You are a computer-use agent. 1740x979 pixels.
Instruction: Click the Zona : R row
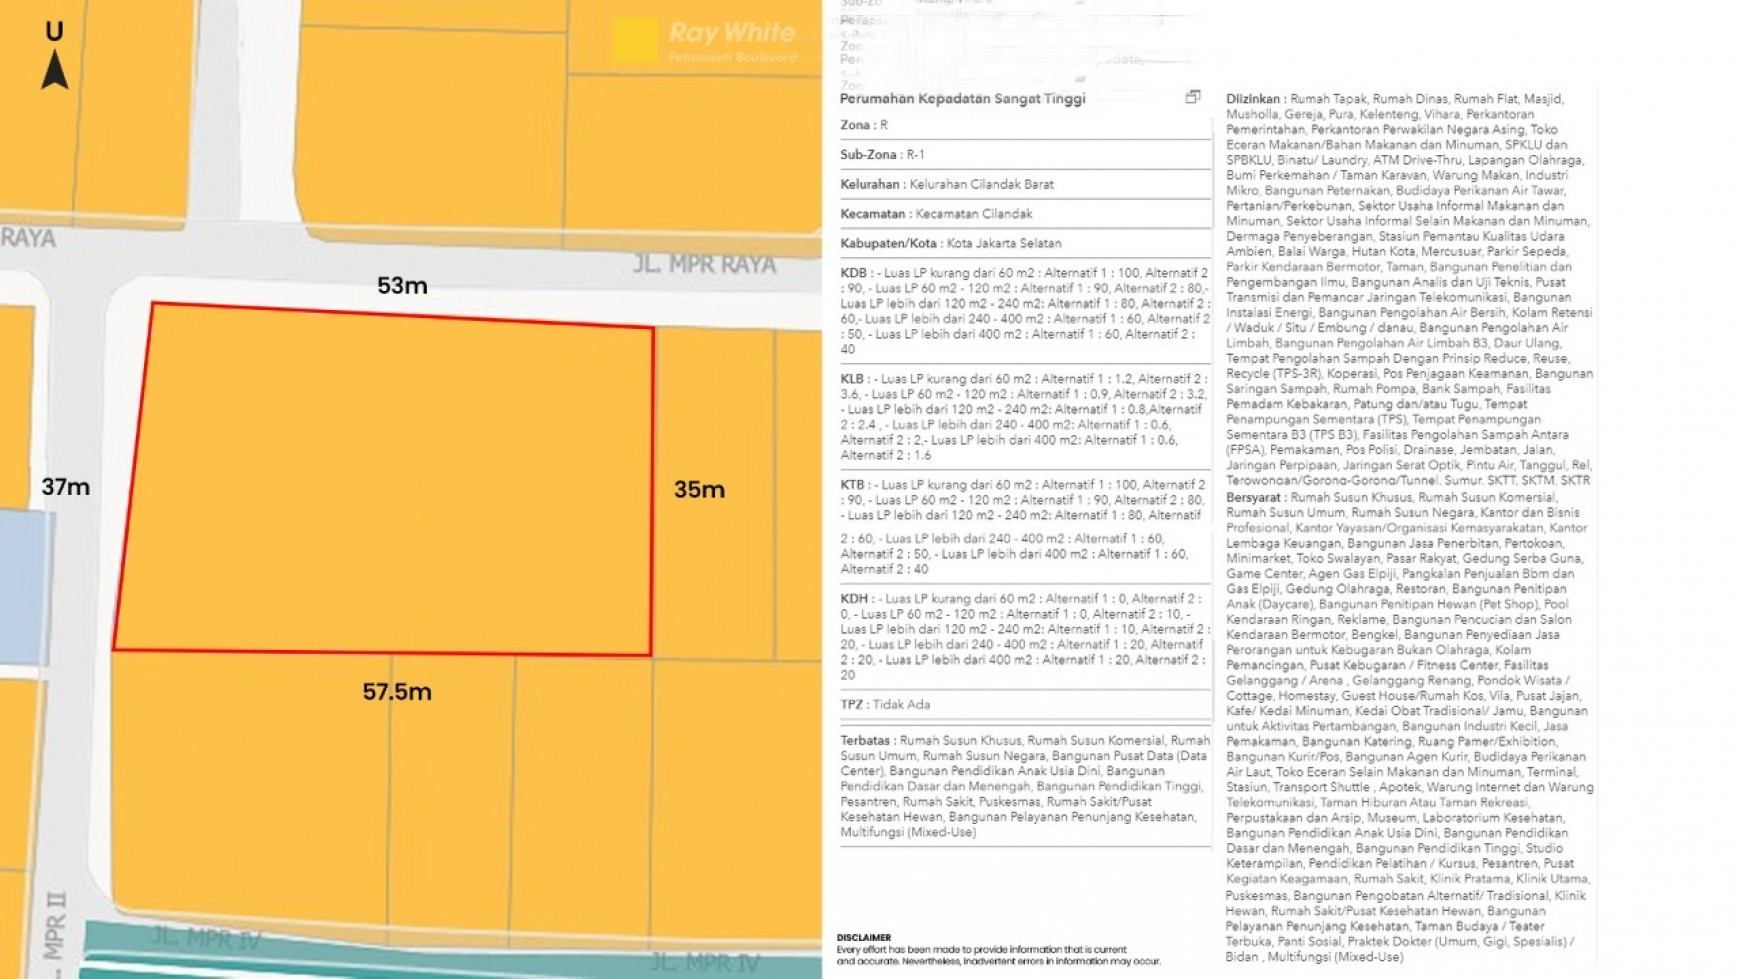click(x=1025, y=125)
